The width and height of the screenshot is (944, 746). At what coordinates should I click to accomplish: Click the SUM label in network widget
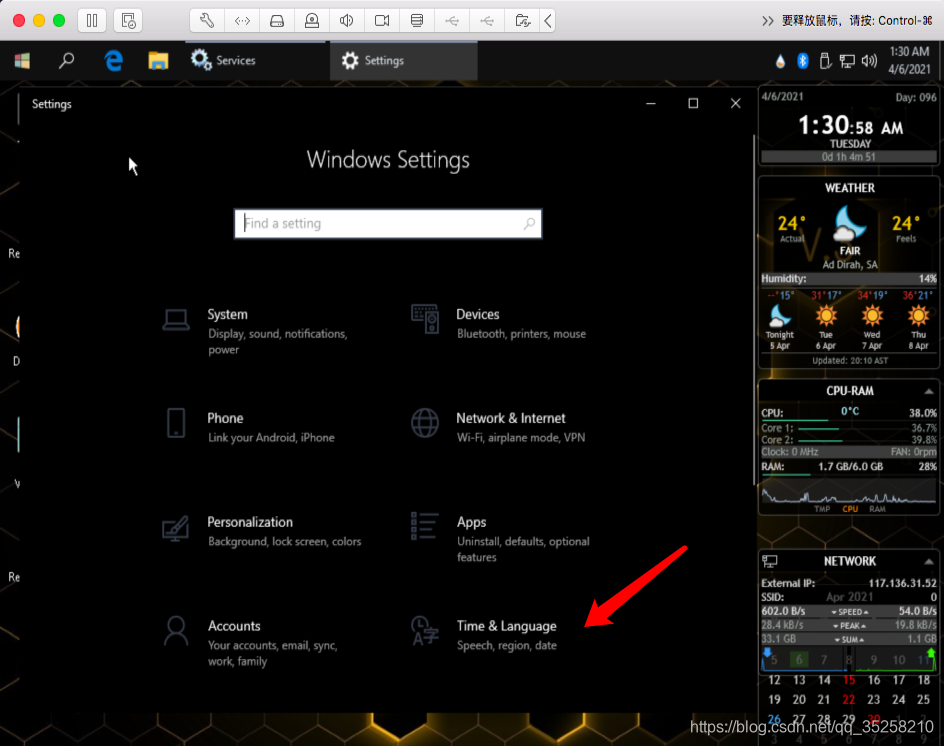pos(849,639)
